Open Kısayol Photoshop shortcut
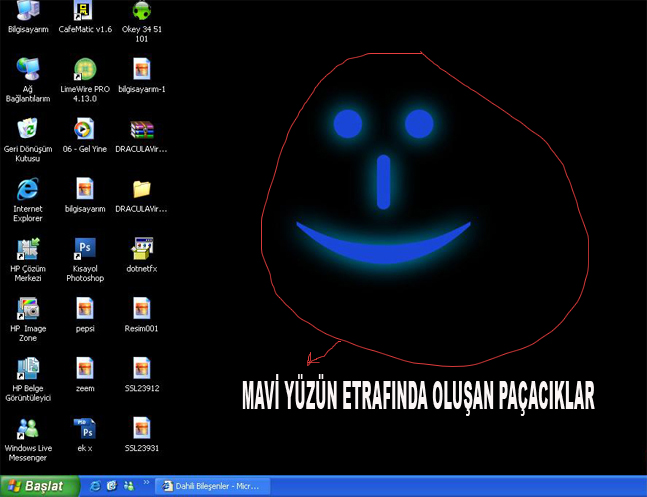This screenshot has width=647, height=497. tap(85, 248)
